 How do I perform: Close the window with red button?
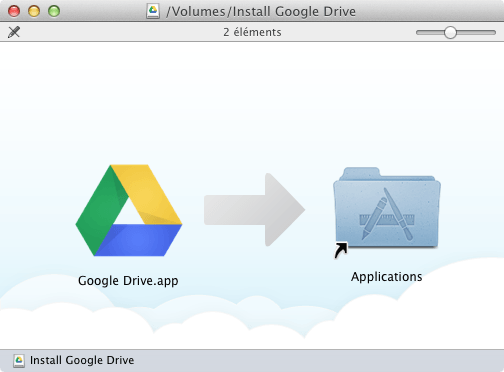coord(14,11)
